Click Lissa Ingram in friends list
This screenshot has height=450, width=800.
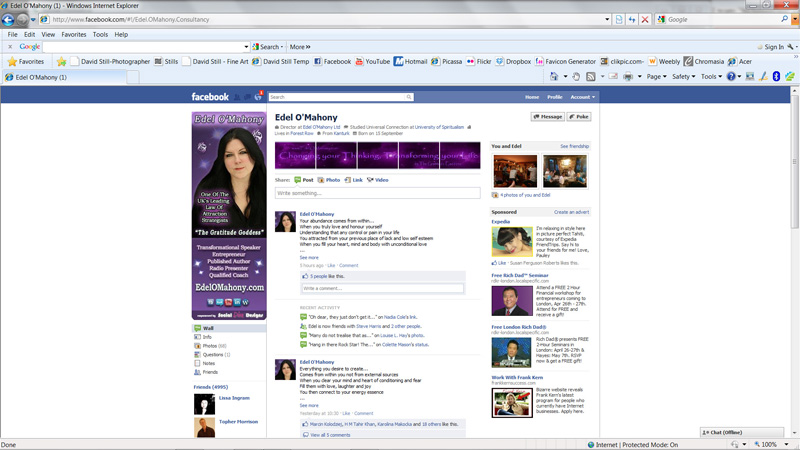coord(234,398)
